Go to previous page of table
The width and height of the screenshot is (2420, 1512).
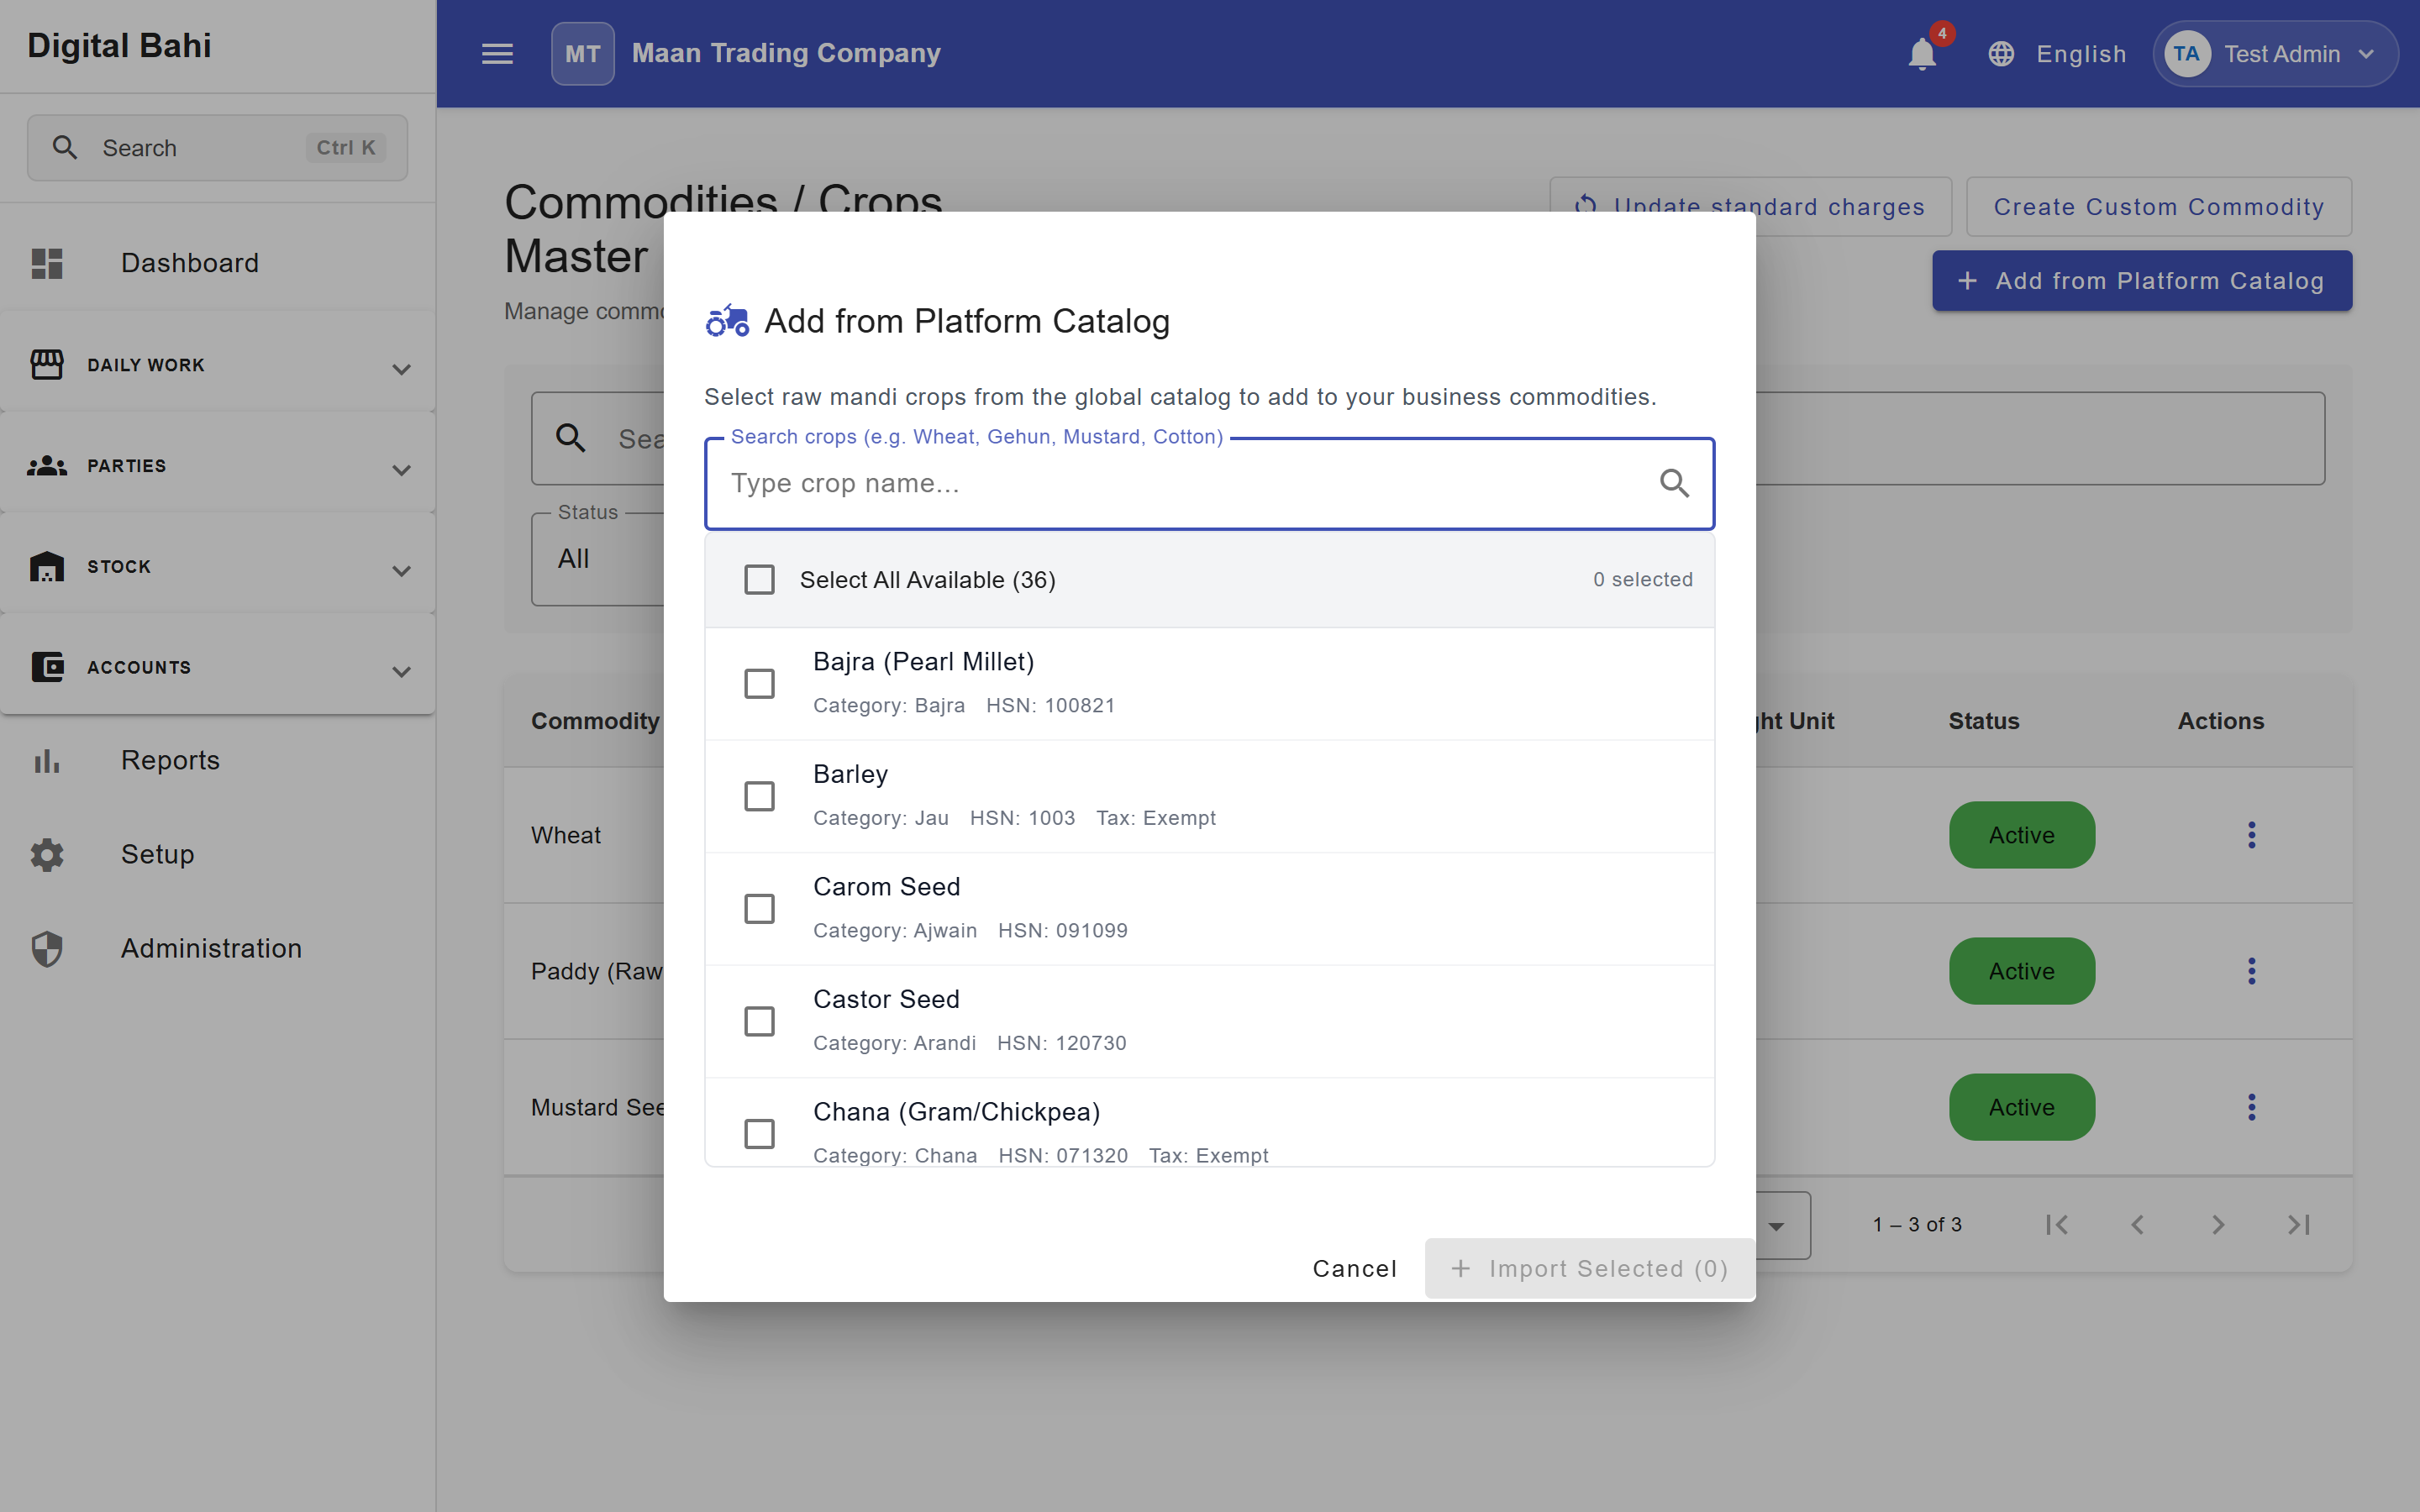point(2137,1225)
